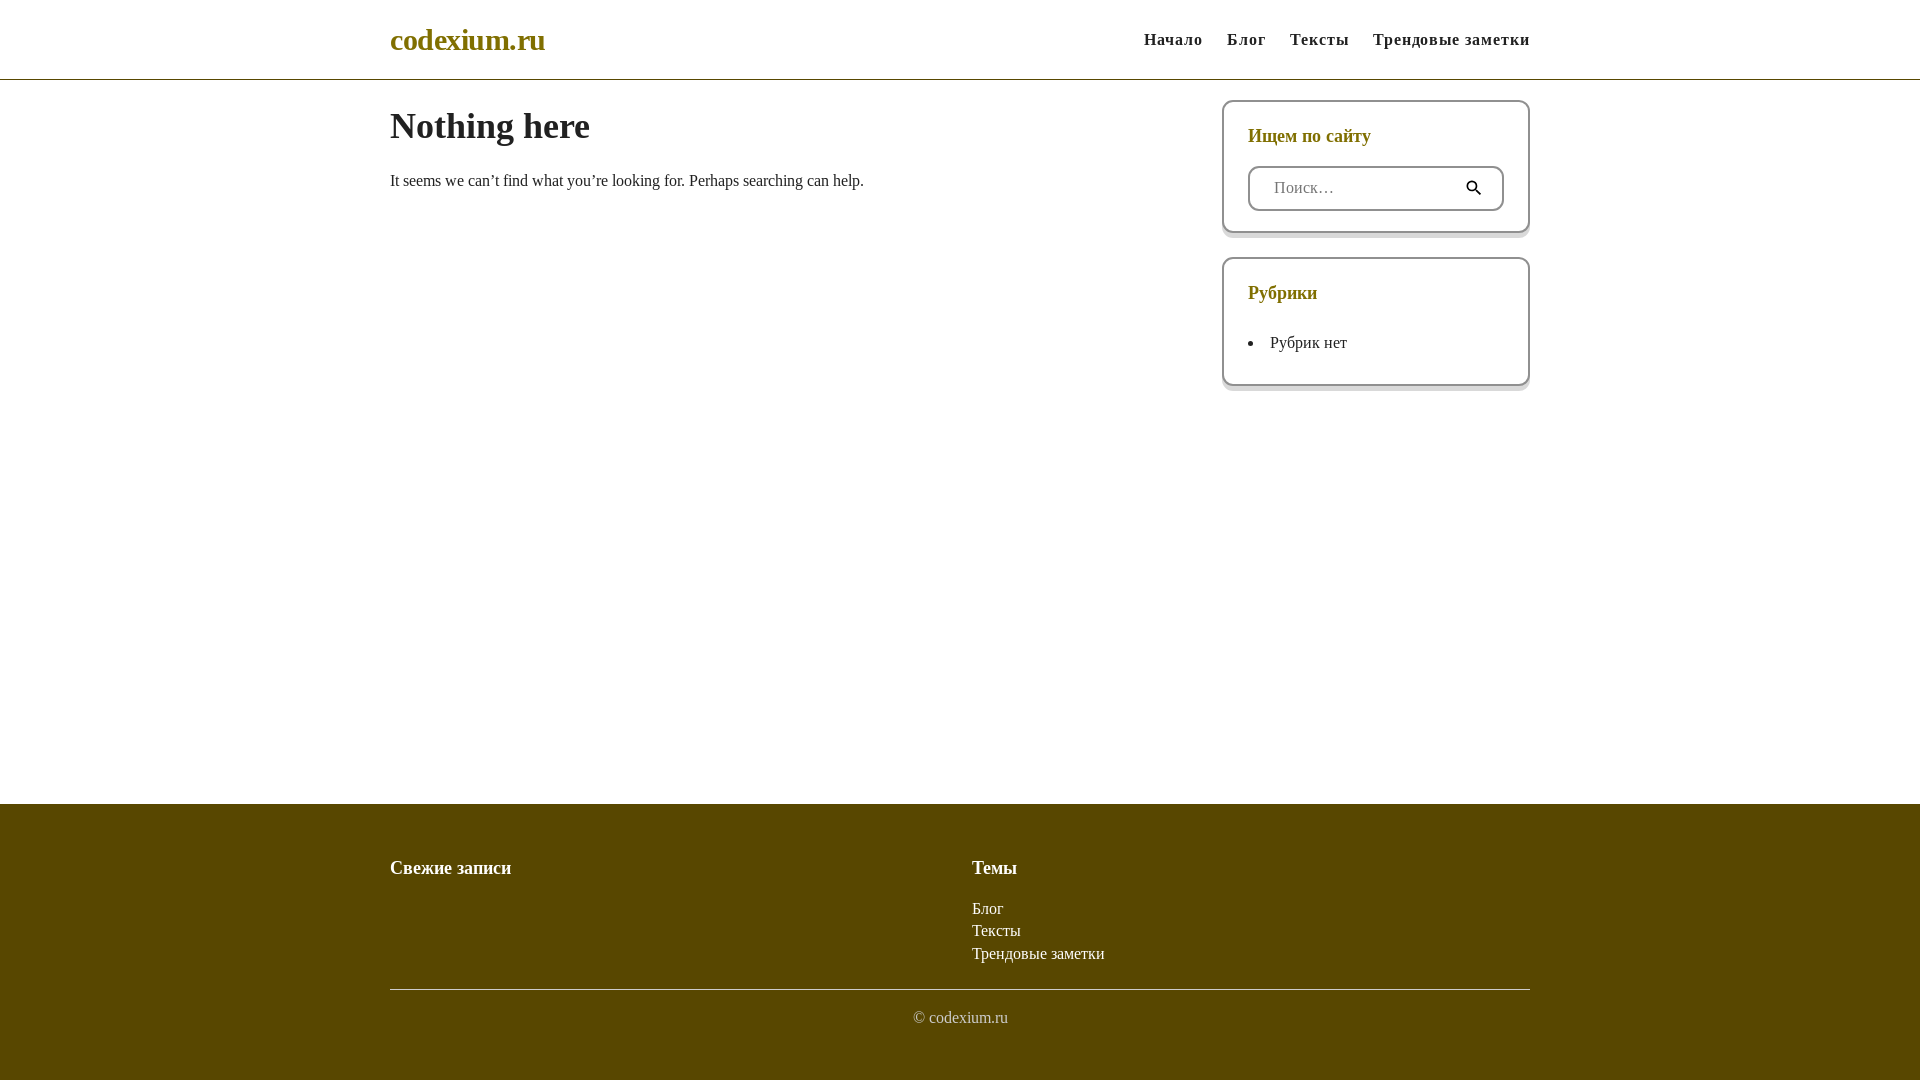Click the 'Рубрик нет' list entry
This screenshot has height=1080, width=1920.
1308,343
